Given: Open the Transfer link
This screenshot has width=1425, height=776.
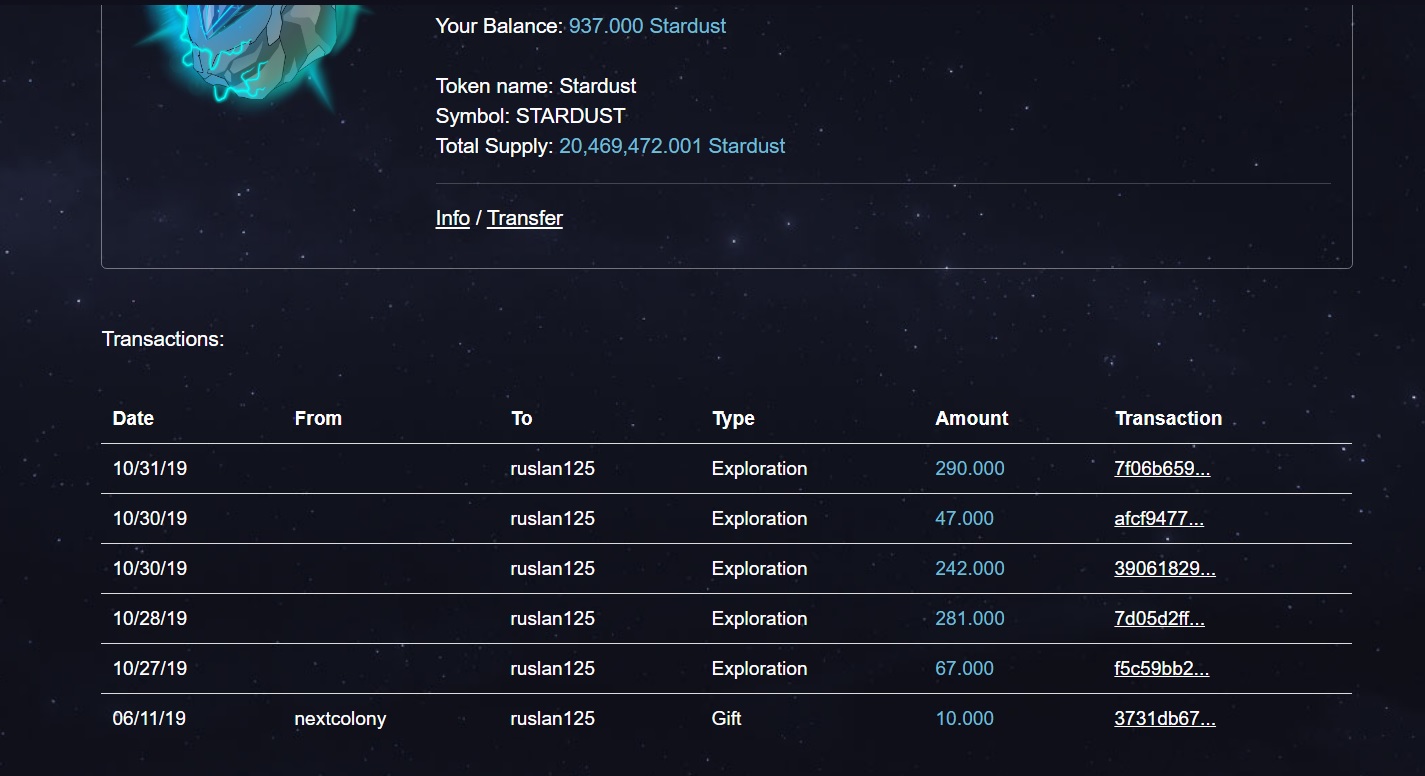Looking at the screenshot, I should (x=525, y=218).
